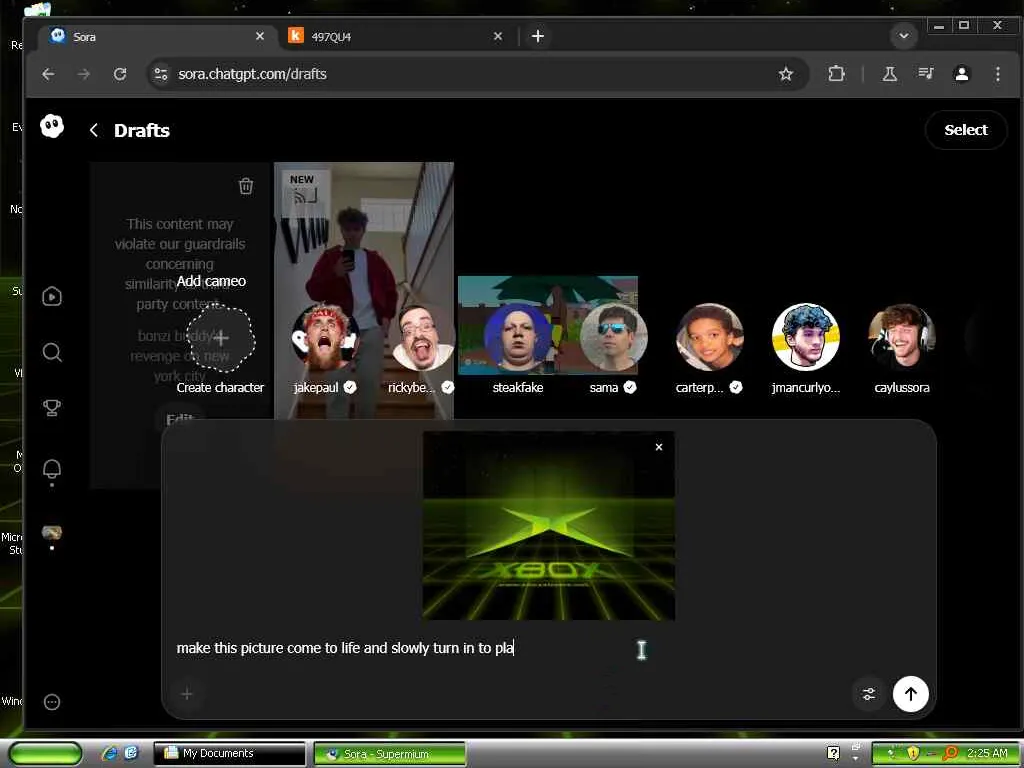Click the add attachment plus button

point(187,694)
